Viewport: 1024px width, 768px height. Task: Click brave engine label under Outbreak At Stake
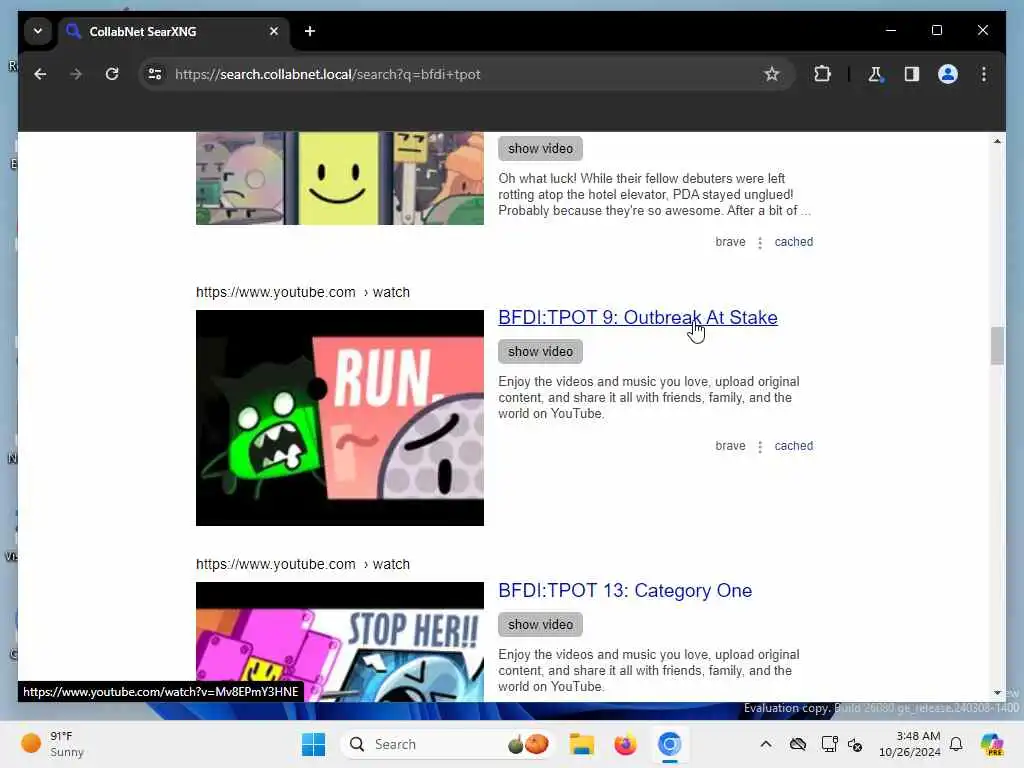[x=730, y=446]
